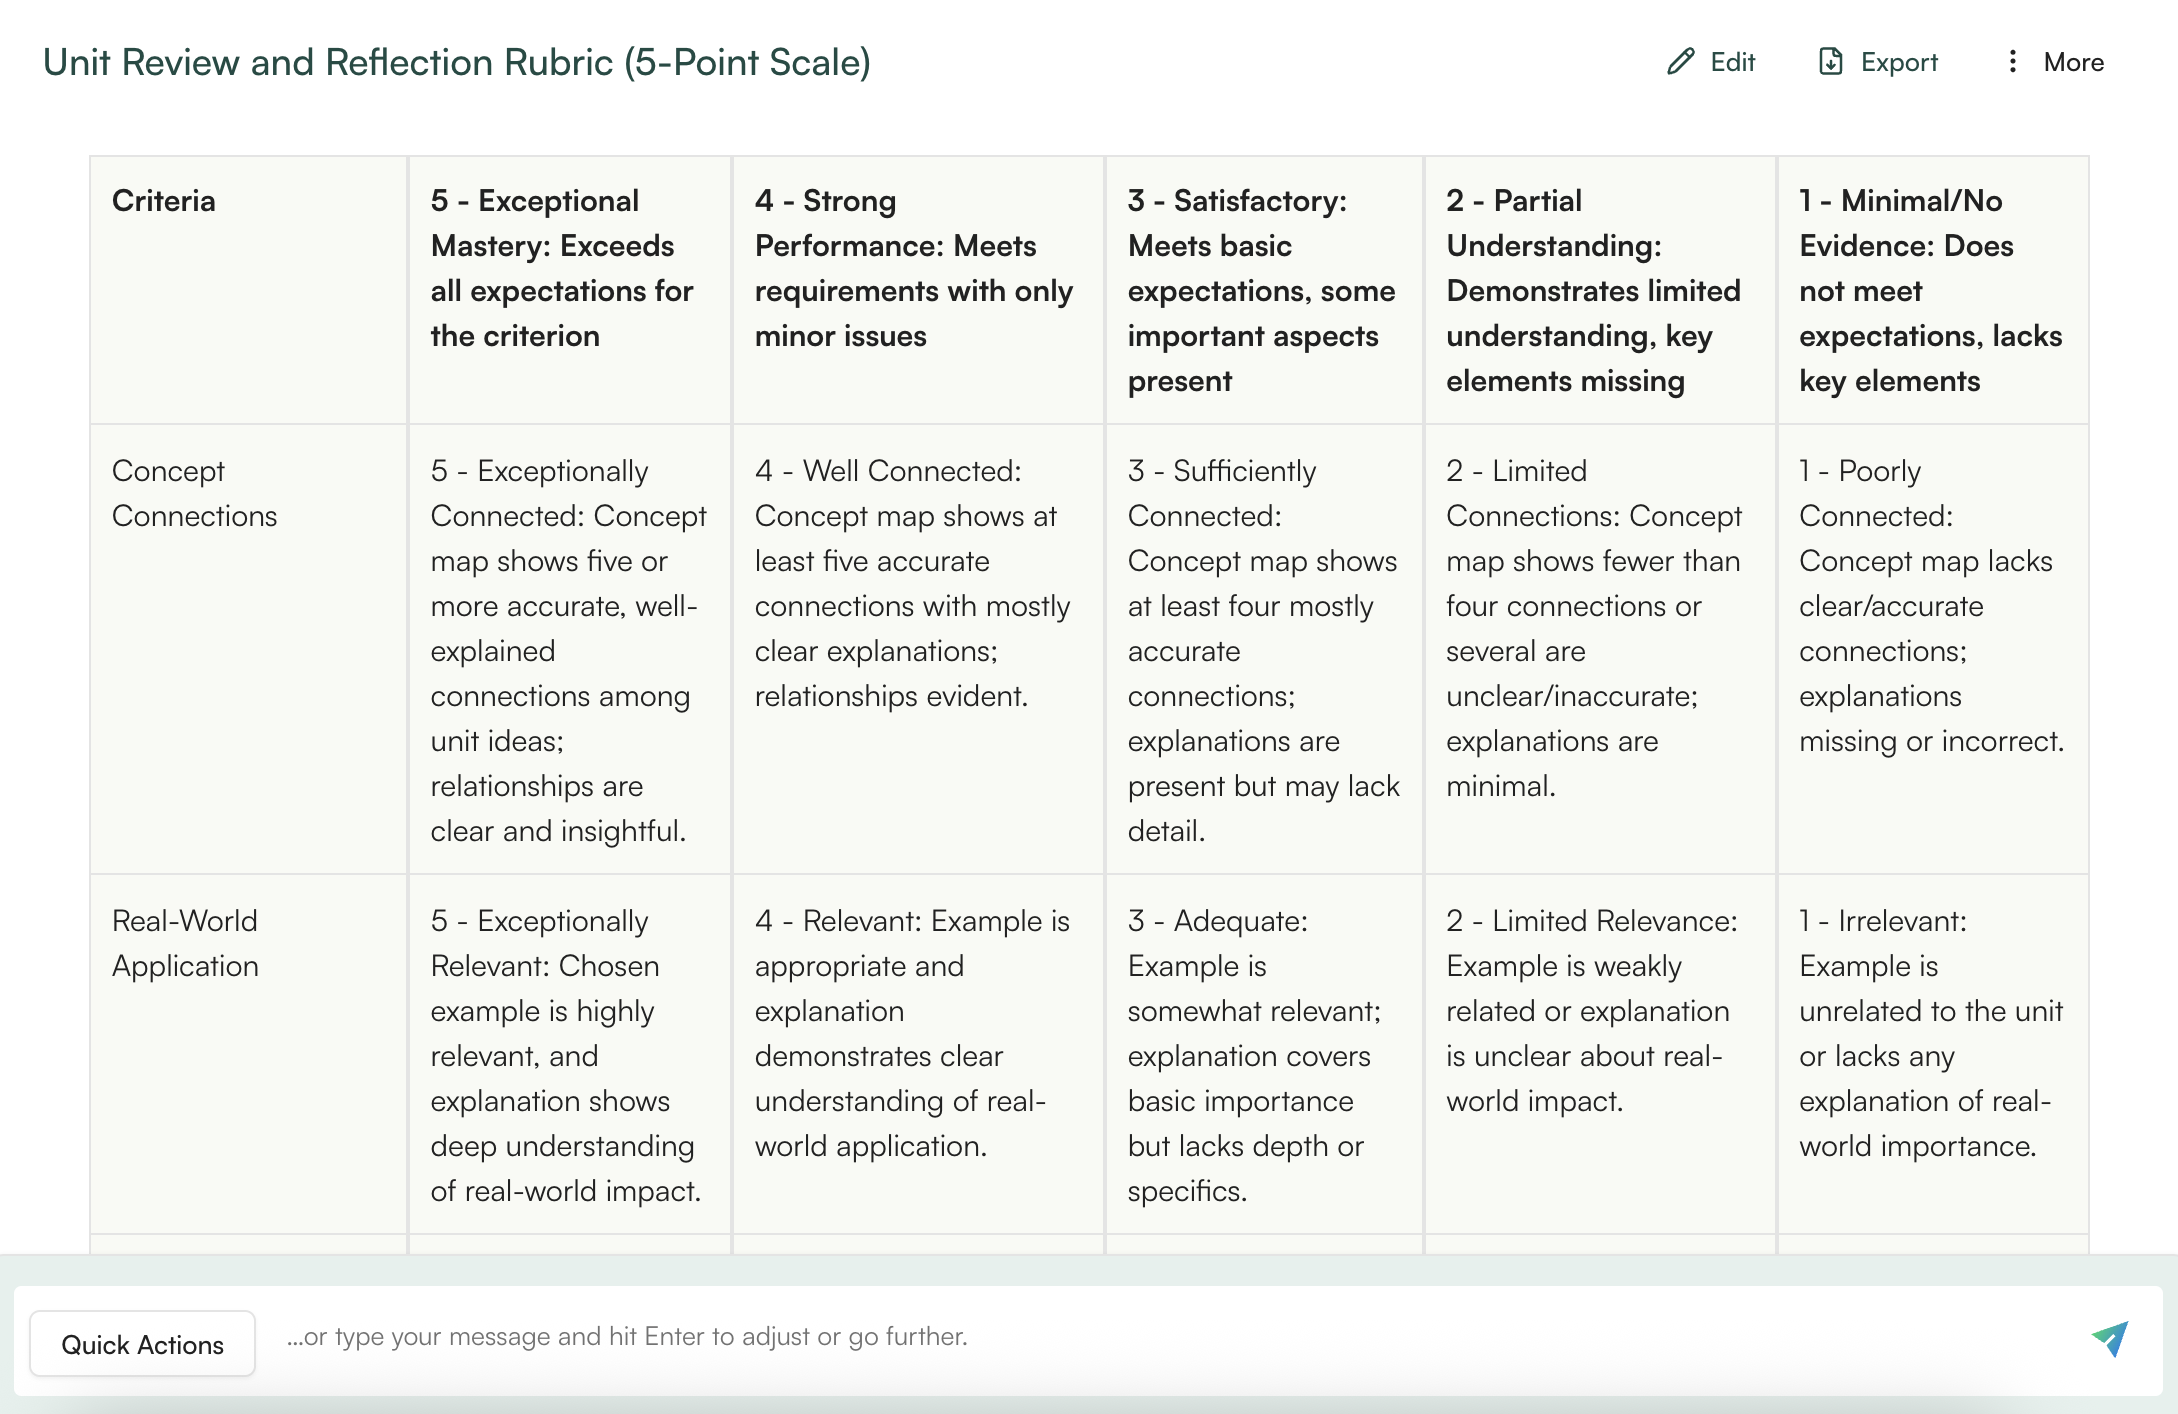
Task: Click the message input field
Action: point(900,1336)
